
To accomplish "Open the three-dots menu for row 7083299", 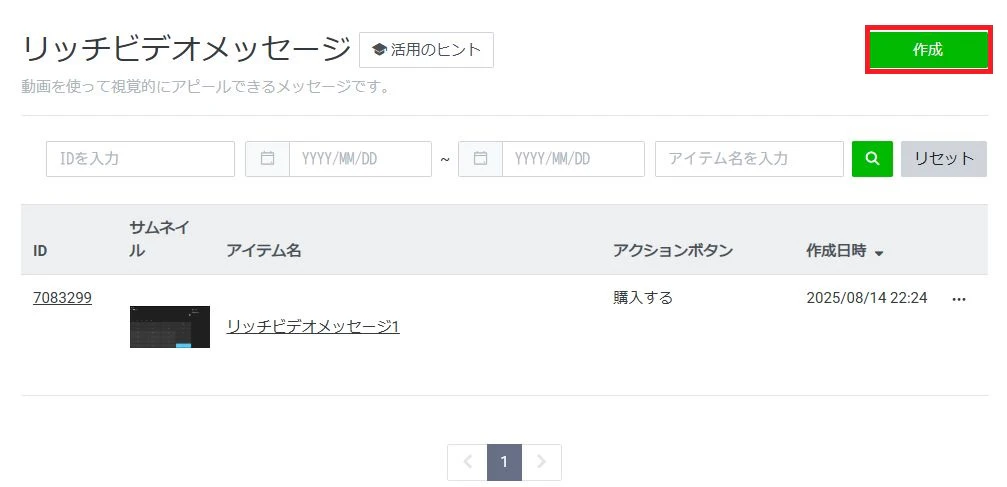I will [x=959, y=299].
